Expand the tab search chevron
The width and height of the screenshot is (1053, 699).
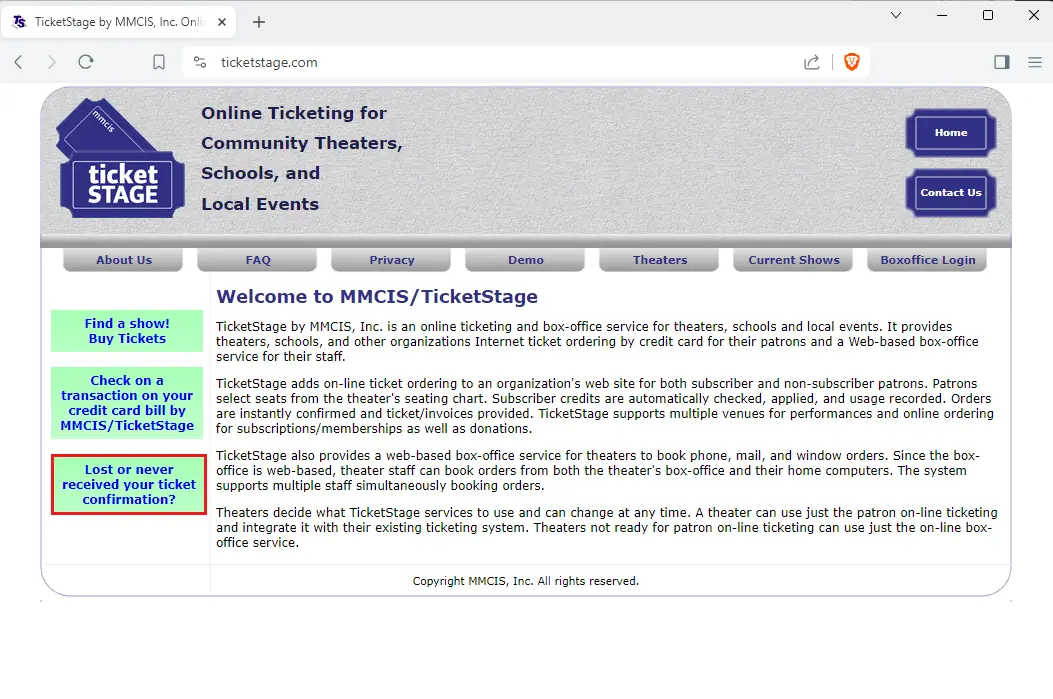[896, 15]
